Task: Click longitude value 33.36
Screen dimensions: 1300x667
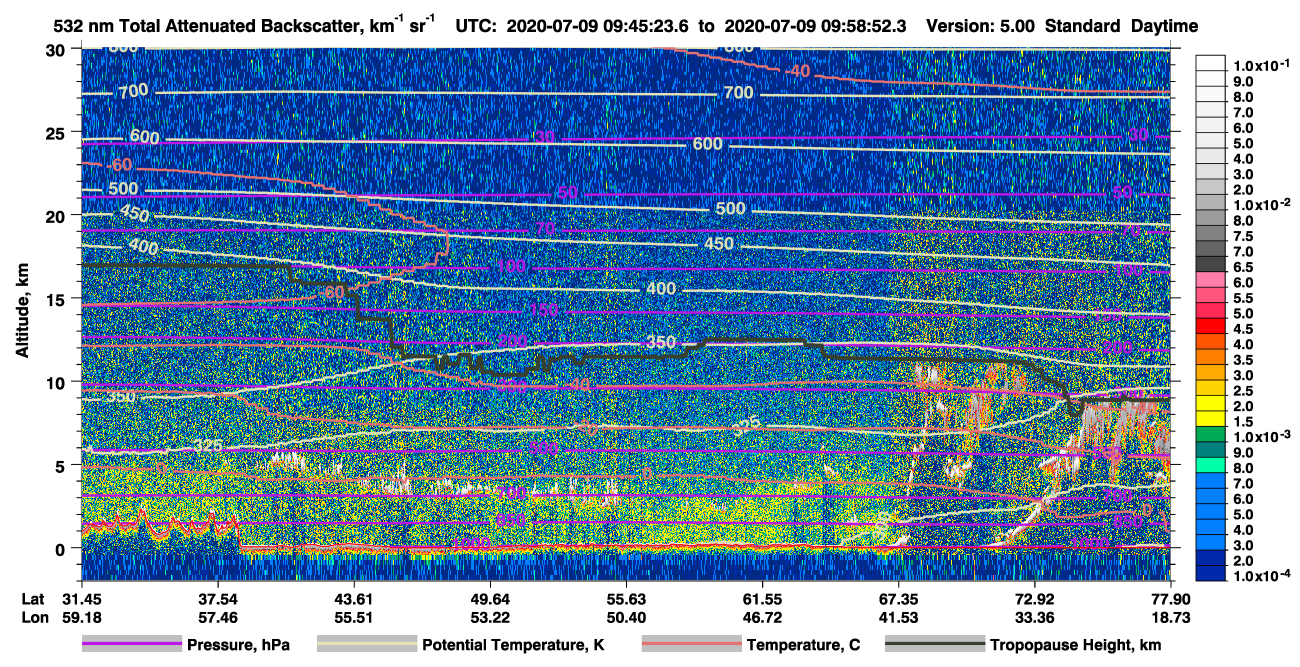Action: [1035, 618]
